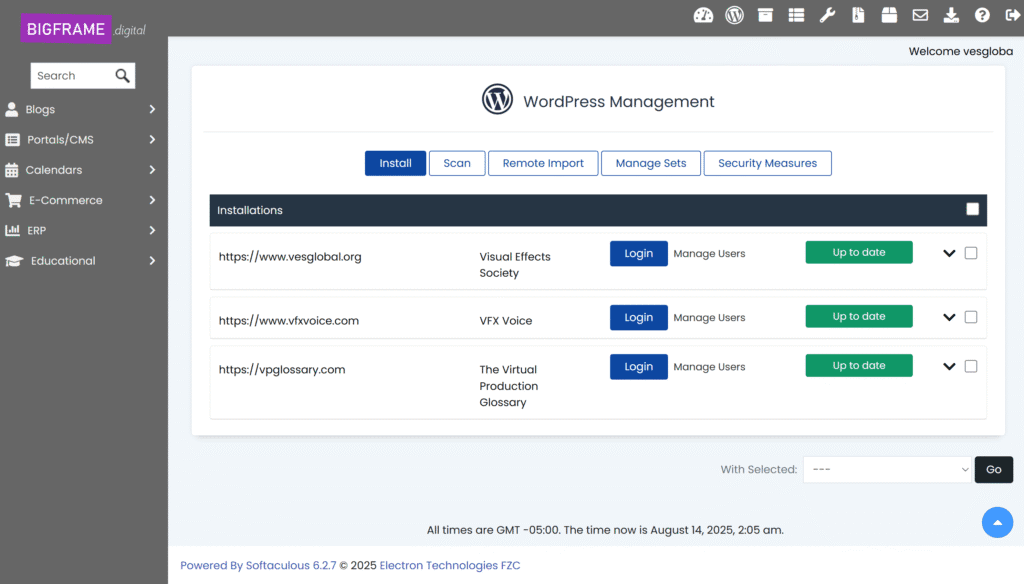The height and width of the screenshot is (584, 1024).
Task: Check the vesglobal.org installation checkbox
Action: pos(971,253)
